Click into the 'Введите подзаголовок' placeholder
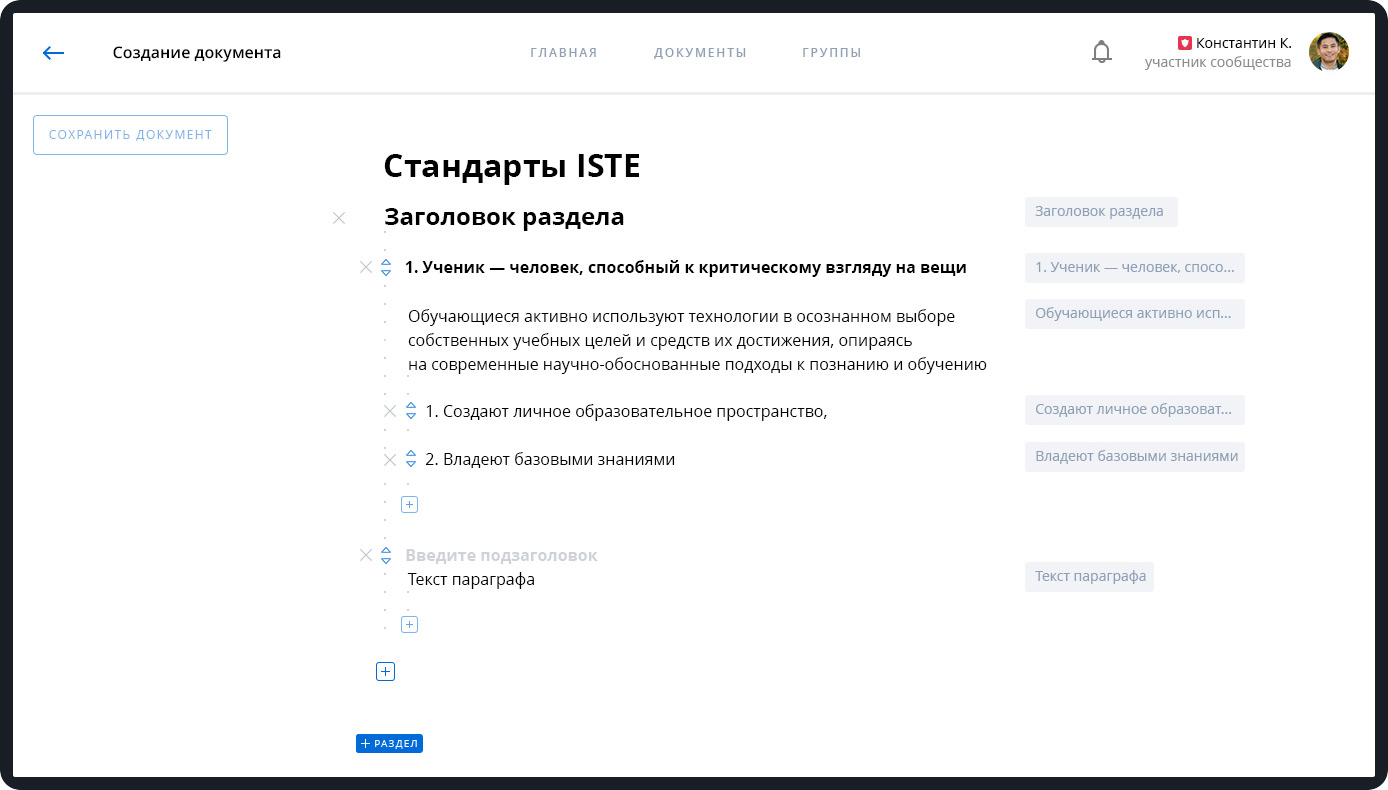 click(x=501, y=556)
